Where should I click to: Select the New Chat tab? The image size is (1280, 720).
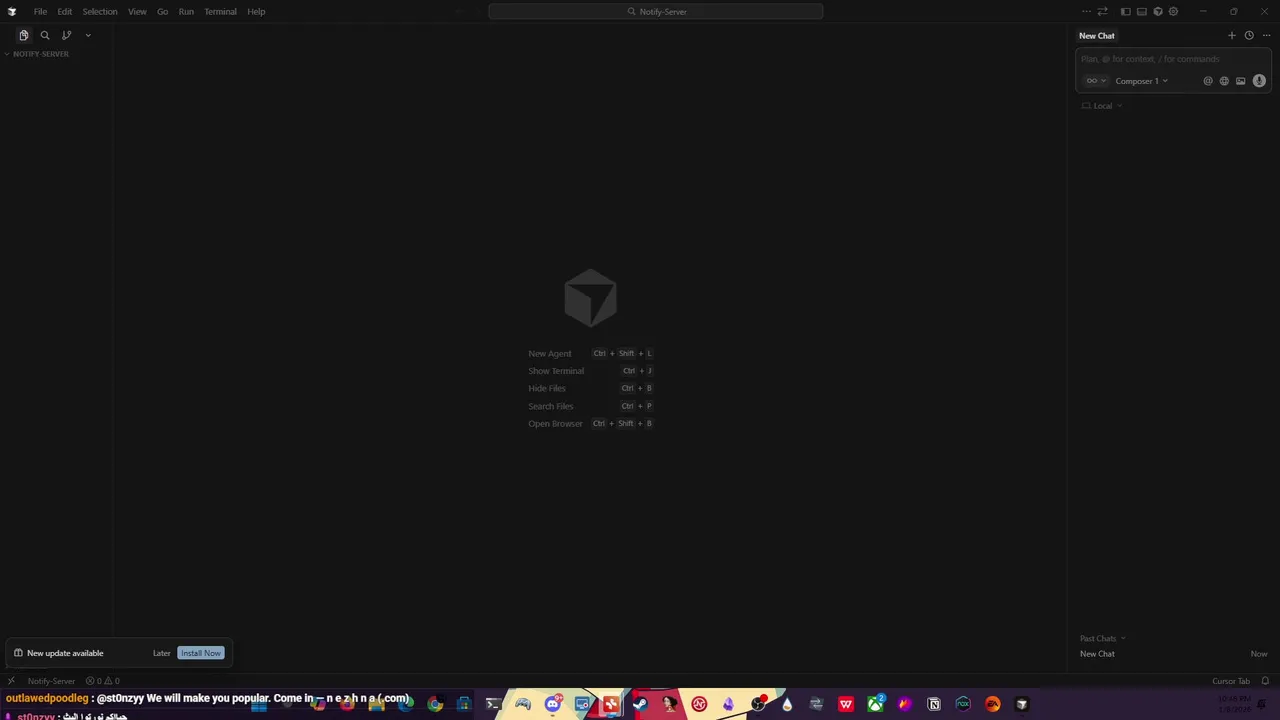(x=1097, y=36)
